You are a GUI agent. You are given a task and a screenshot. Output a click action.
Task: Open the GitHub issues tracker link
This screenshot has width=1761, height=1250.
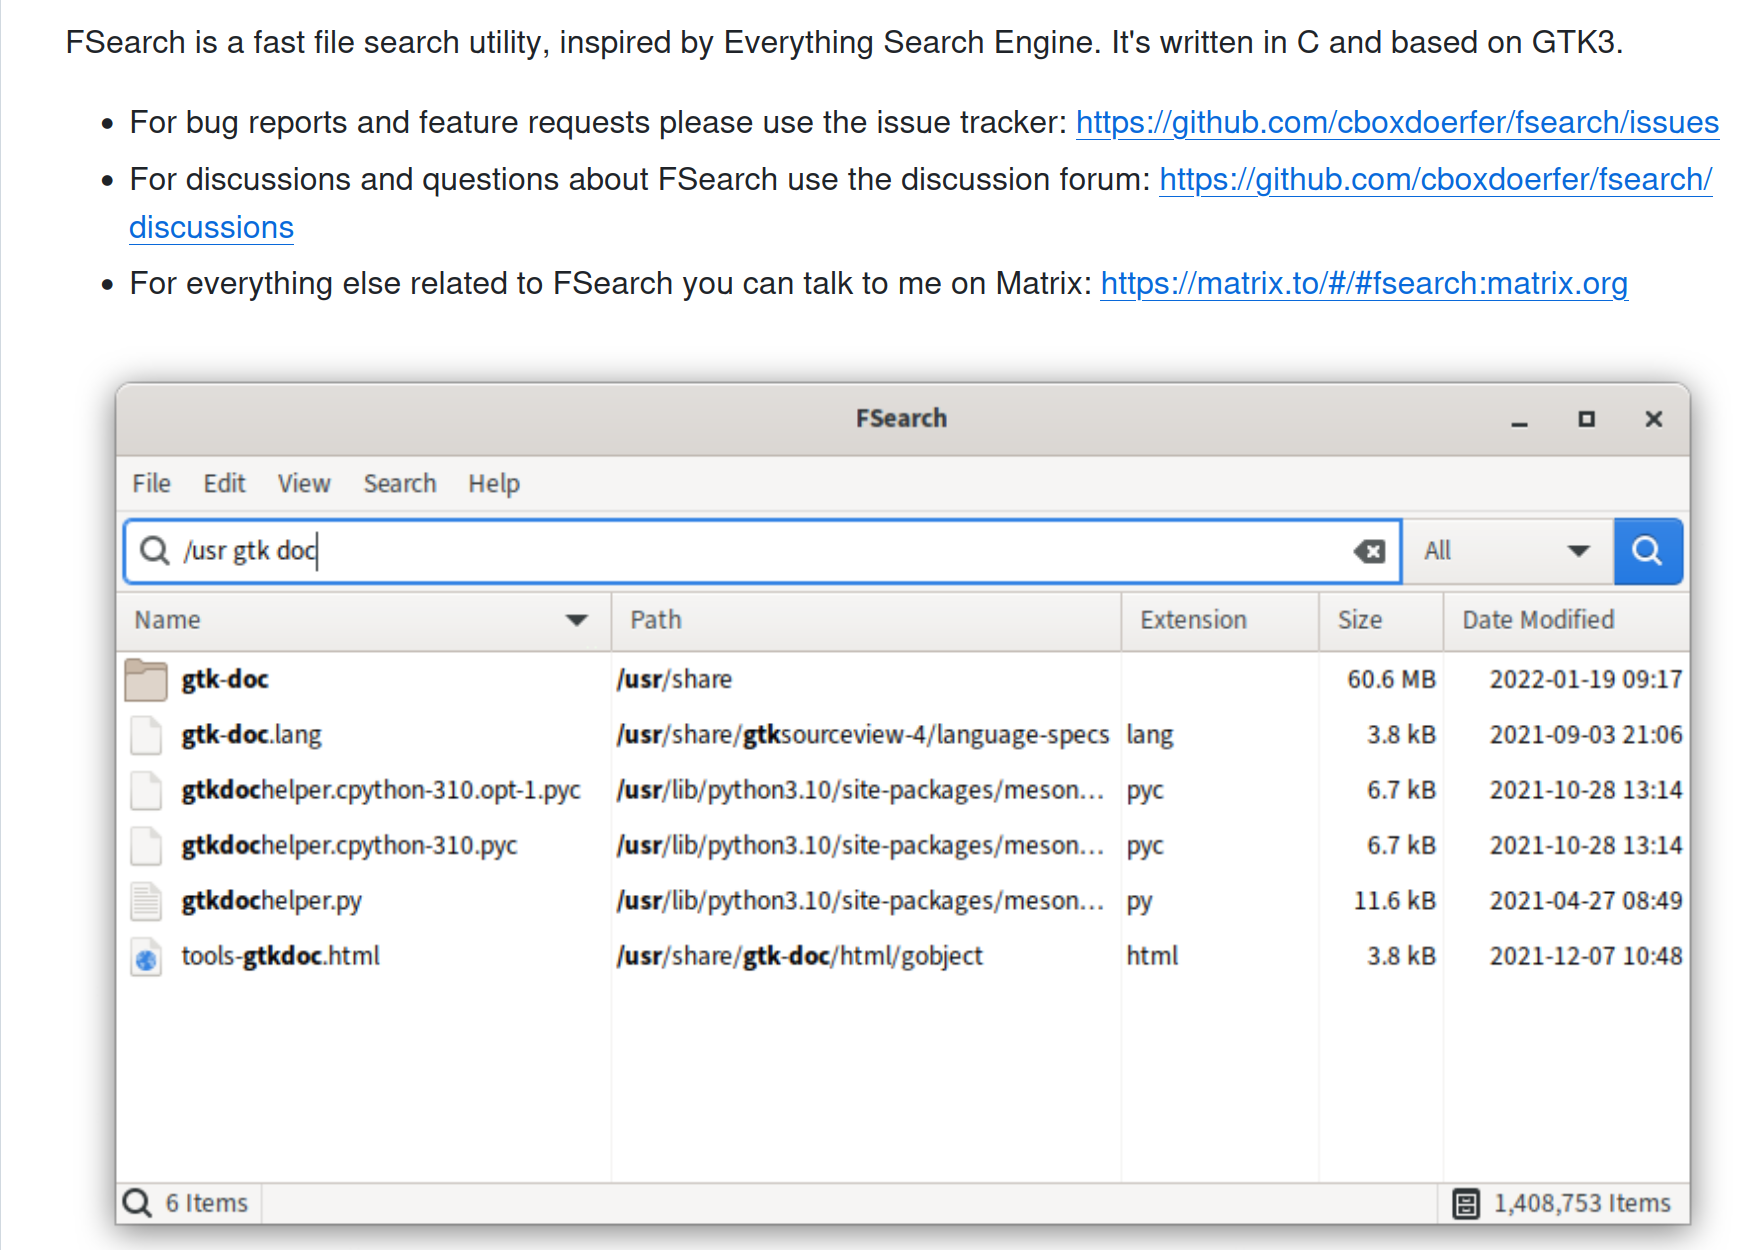coord(1397,123)
